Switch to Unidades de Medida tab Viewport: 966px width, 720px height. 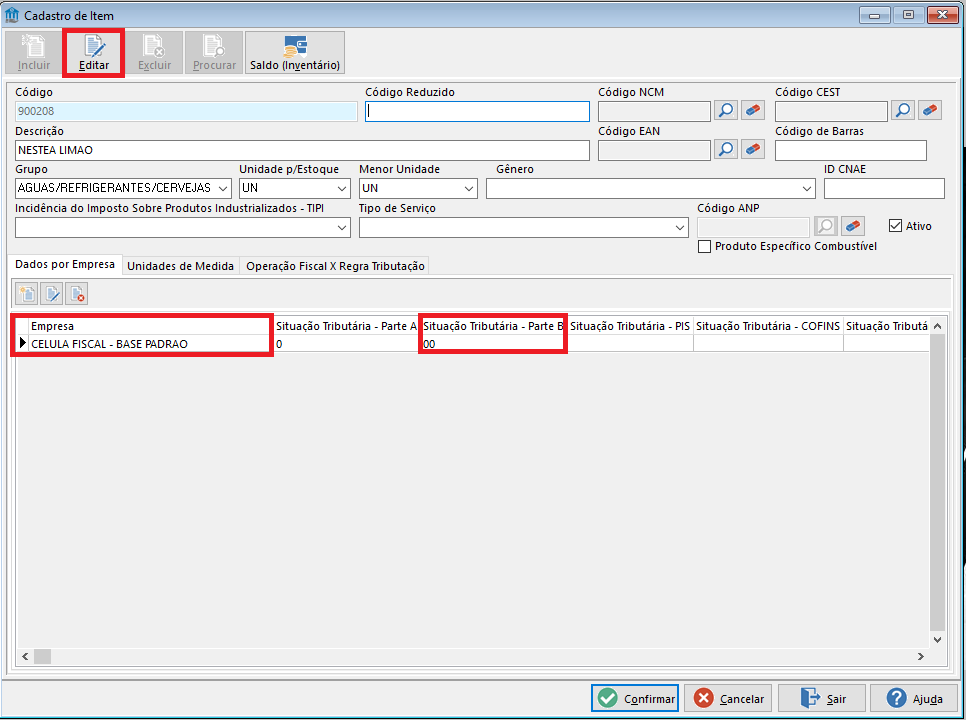coord(181,266)
